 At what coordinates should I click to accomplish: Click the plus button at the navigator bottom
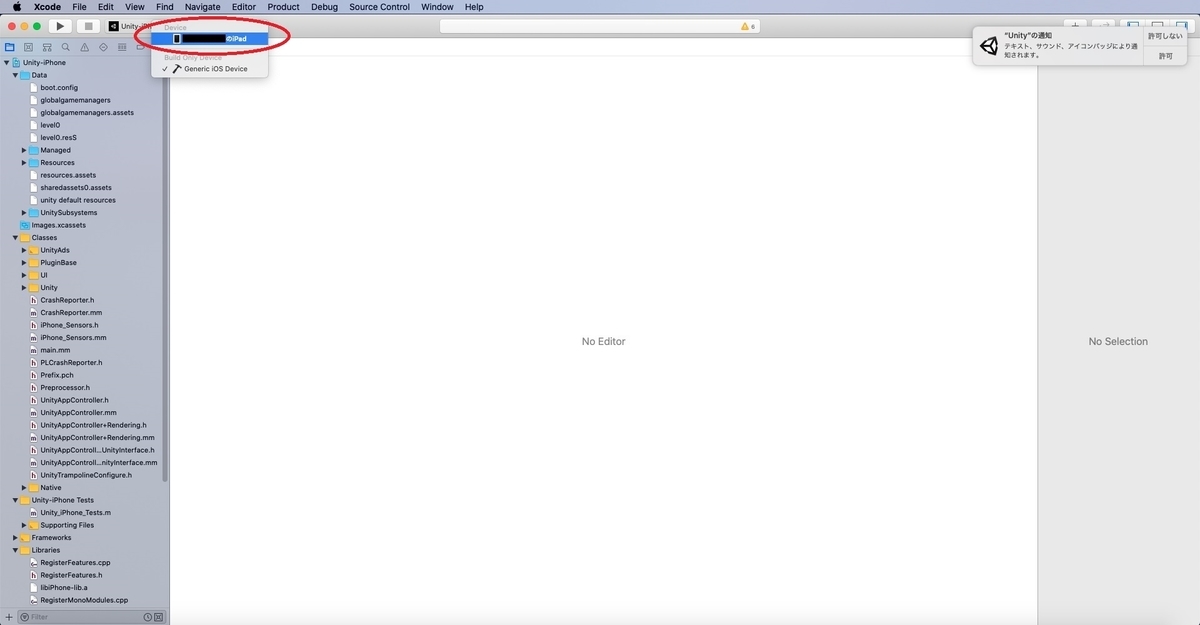point(9,617)
